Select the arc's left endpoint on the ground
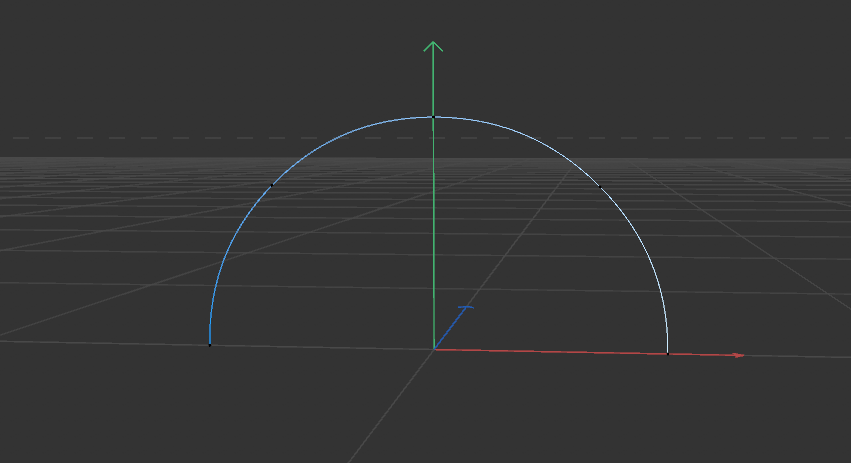The image size is (851, 463). coord(210,345)
